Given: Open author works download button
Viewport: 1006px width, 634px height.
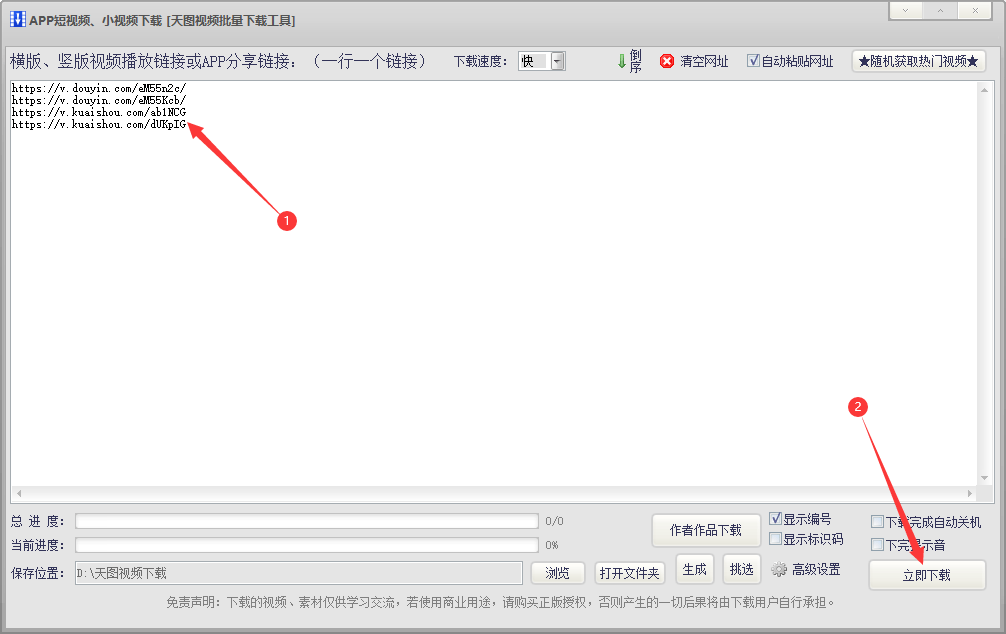Looking at the screenshot, I should coord(706,530).
